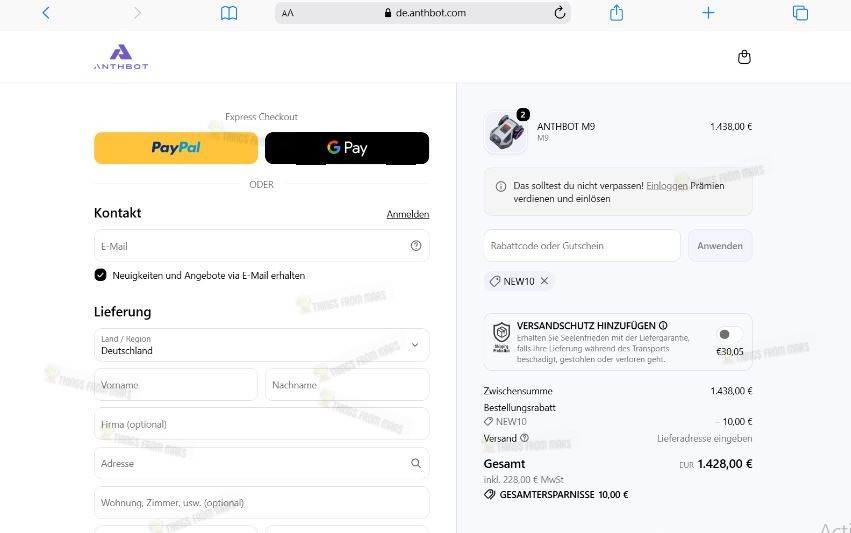
Task: Click the Adresse input field
Action: tap(262, 464)
